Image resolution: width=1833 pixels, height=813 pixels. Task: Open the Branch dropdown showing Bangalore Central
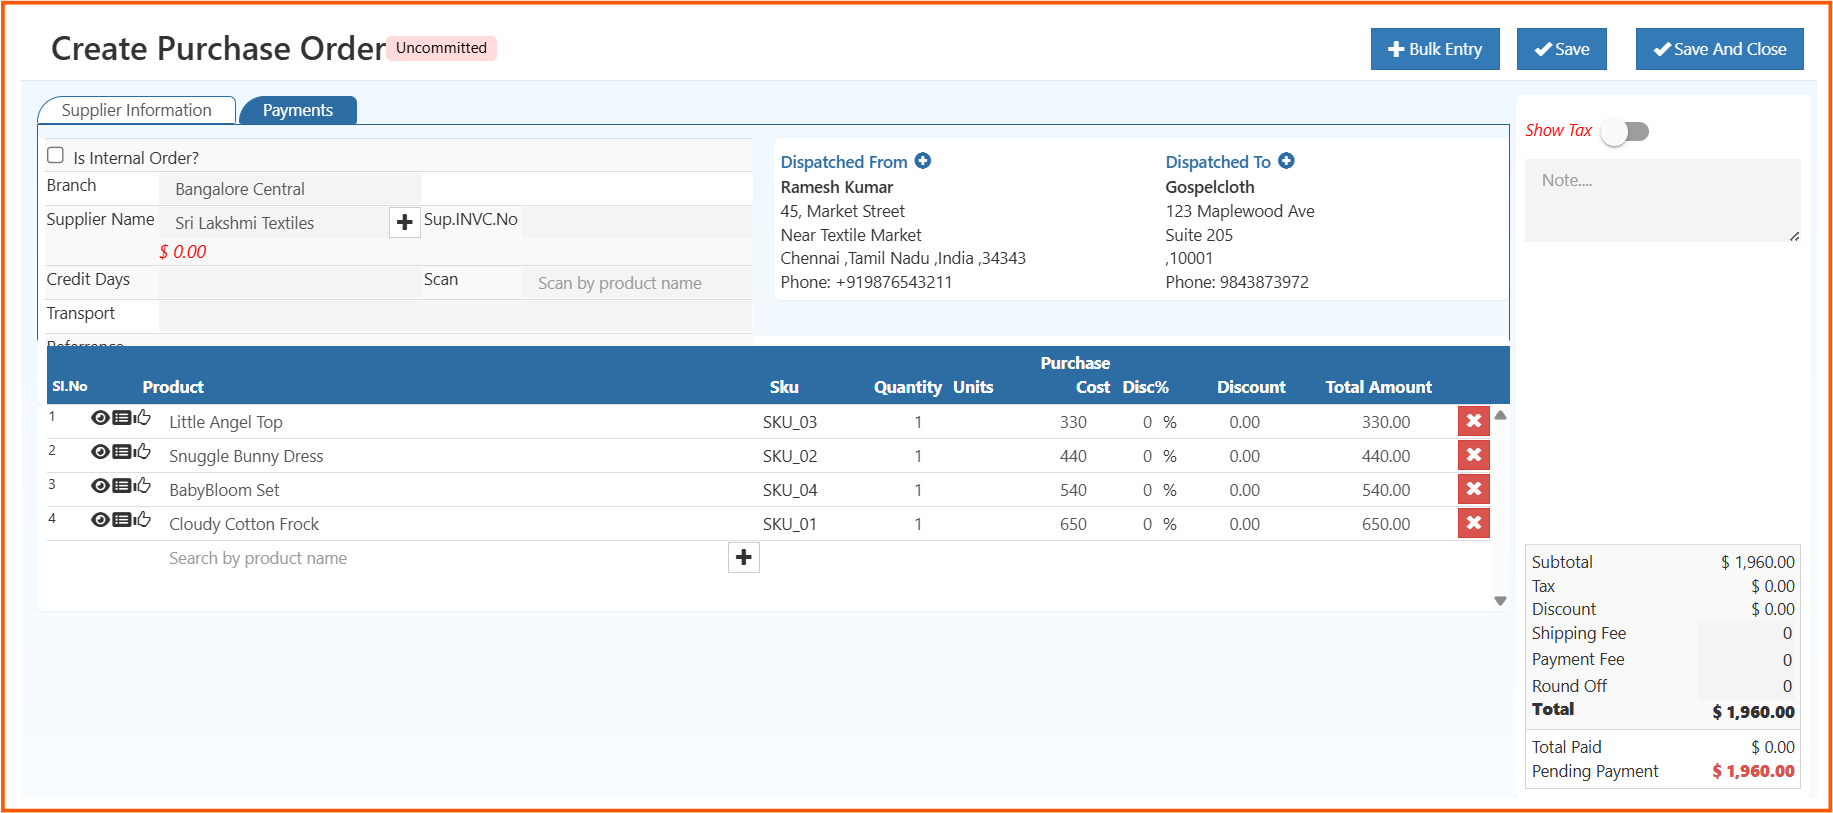[289, 189]
